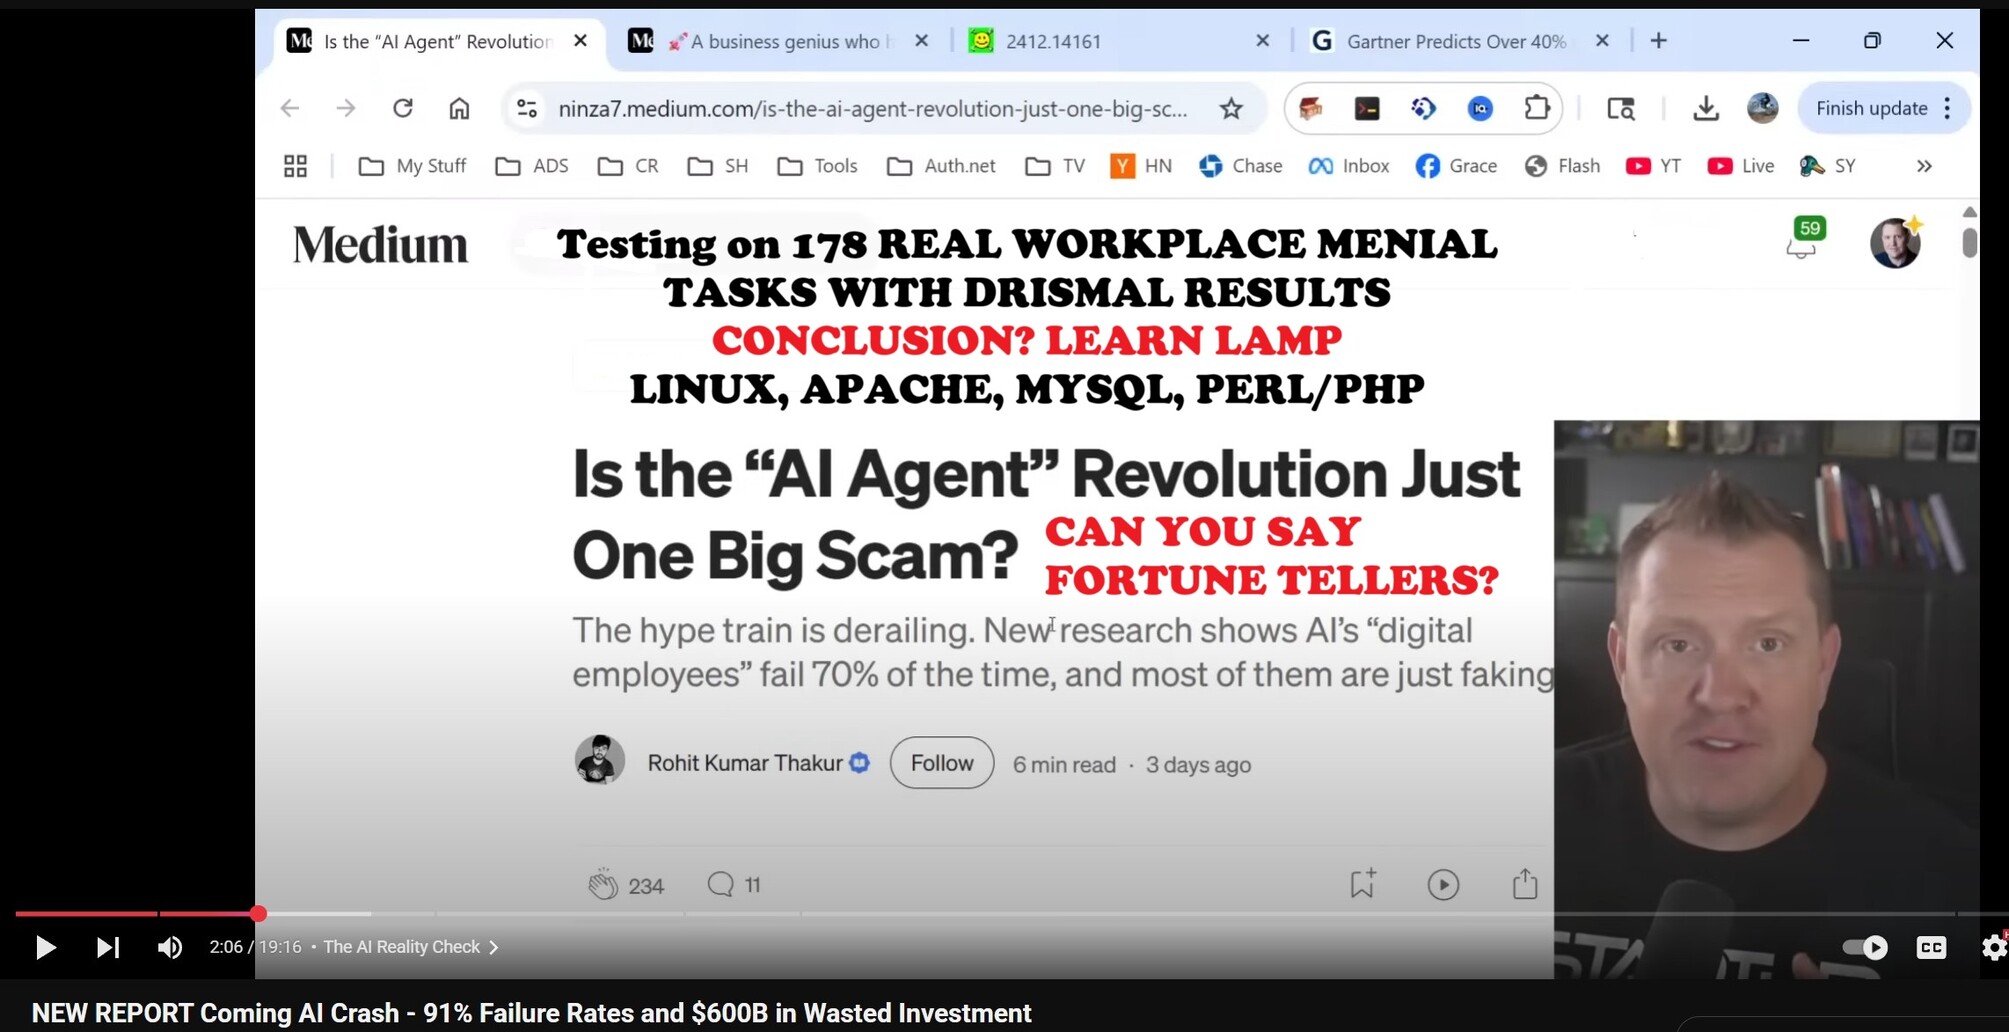Open the terminal-style extension icon
The width and height of the screenshot is (2009, 1032).
click(x=1367, y=108)
